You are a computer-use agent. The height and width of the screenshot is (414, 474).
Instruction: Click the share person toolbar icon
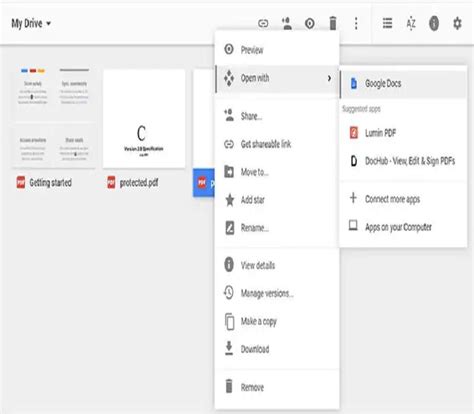tap(286, 23)
